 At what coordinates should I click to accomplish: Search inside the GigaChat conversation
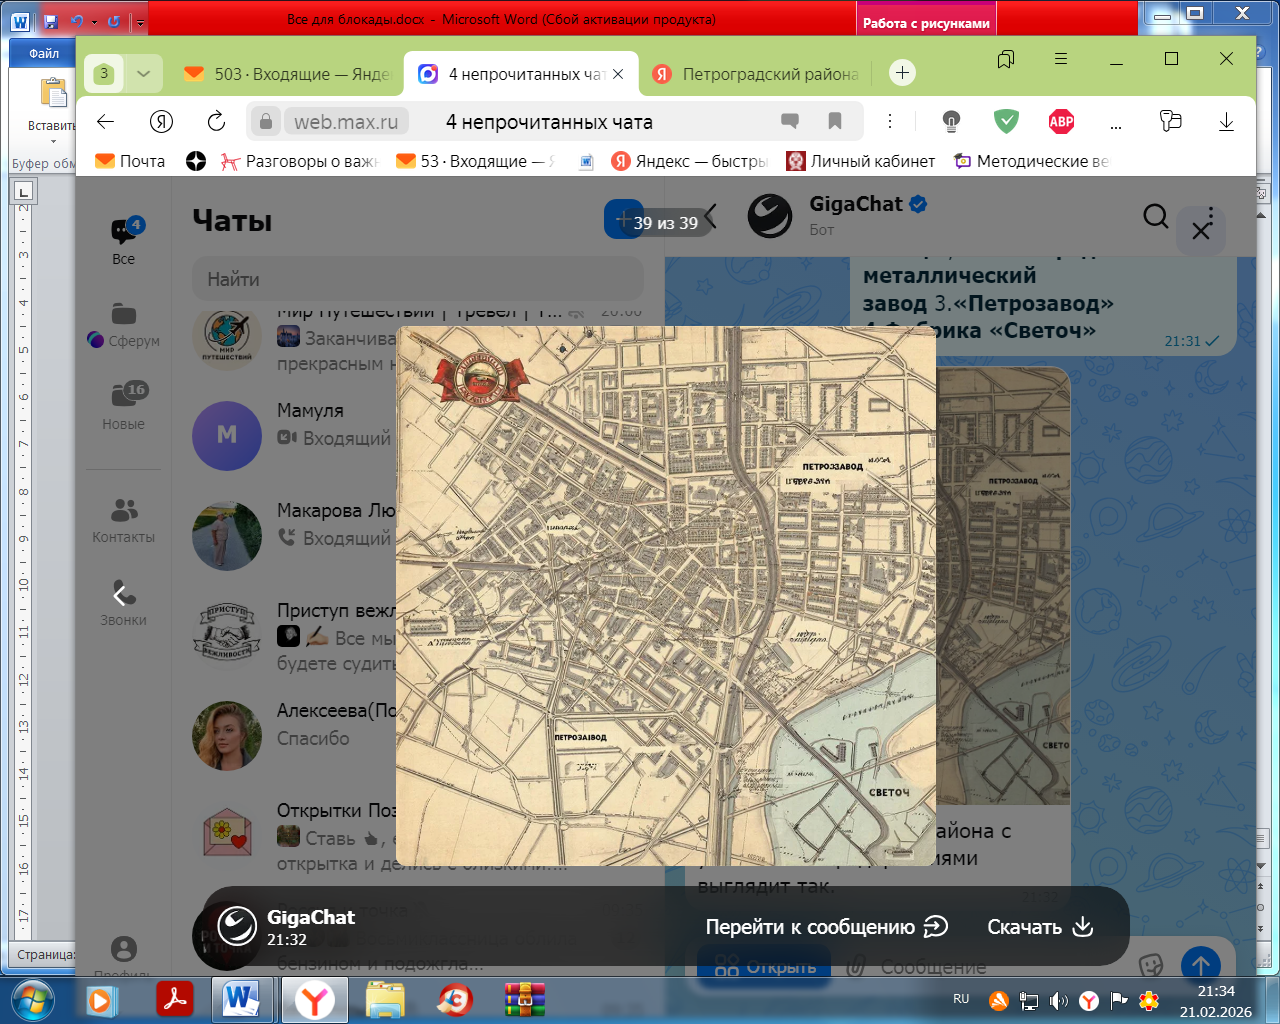tap(1155, 217)
